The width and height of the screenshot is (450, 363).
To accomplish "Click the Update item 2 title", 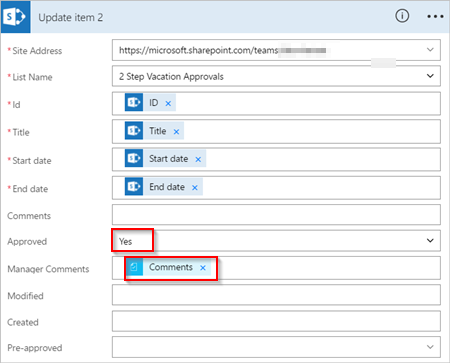I will pos(71,17).
